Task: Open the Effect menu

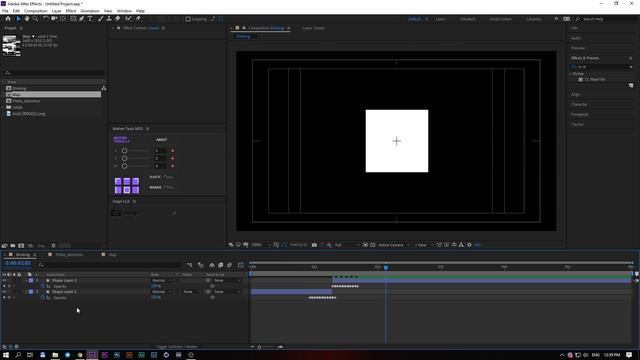Action: coord(71,11)
